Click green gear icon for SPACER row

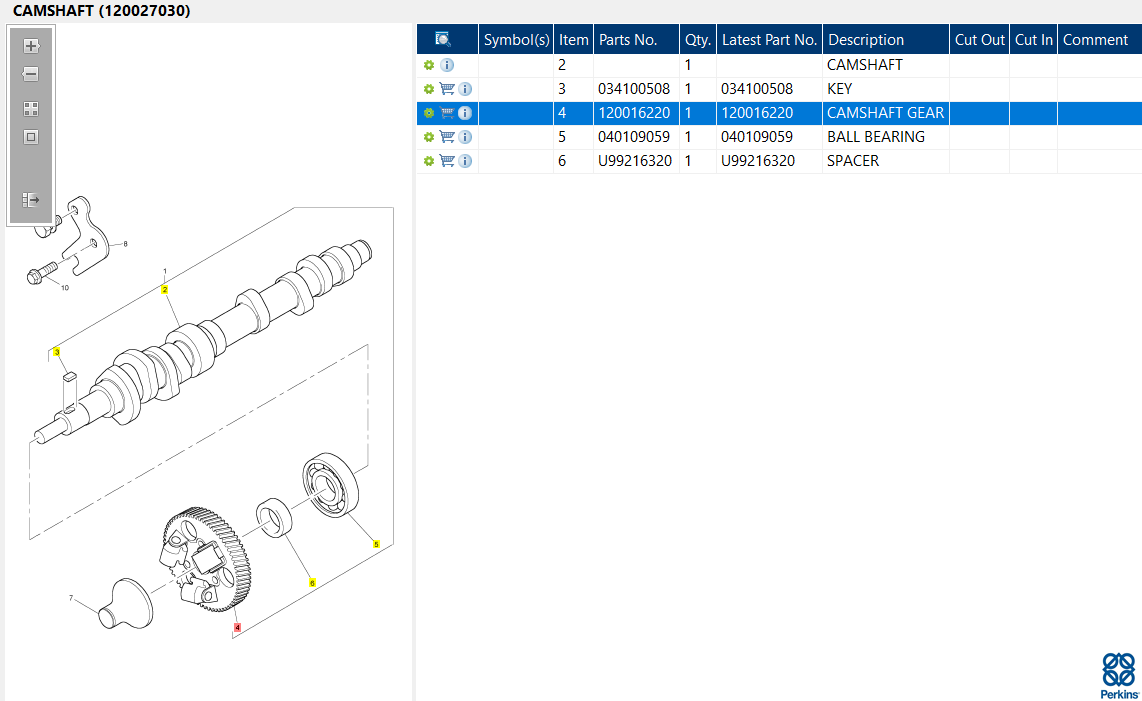(x=429, y=161)
